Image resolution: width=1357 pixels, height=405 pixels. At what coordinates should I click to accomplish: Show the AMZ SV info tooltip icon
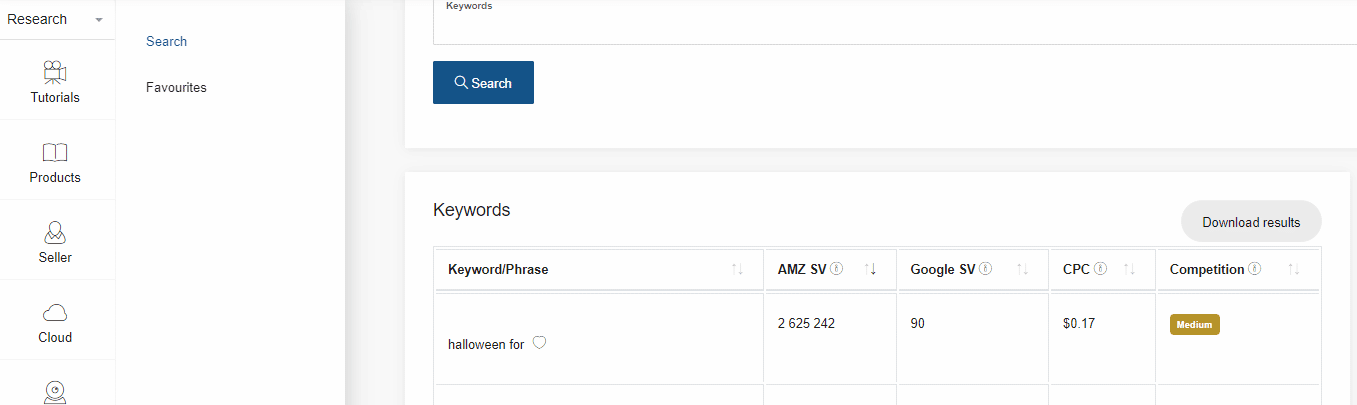[x=837, y=269]
